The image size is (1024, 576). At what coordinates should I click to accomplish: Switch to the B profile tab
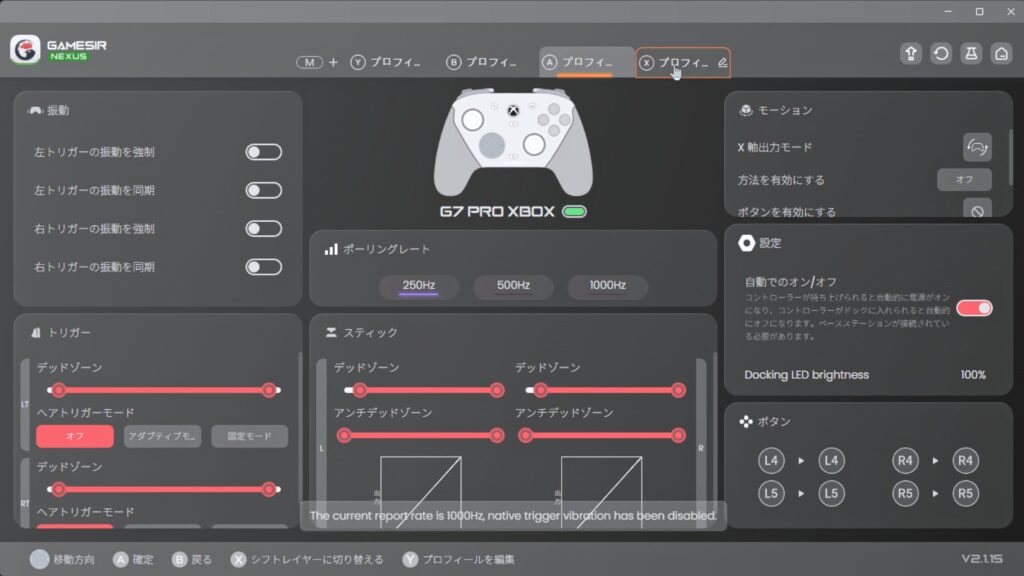pos(481,62)
